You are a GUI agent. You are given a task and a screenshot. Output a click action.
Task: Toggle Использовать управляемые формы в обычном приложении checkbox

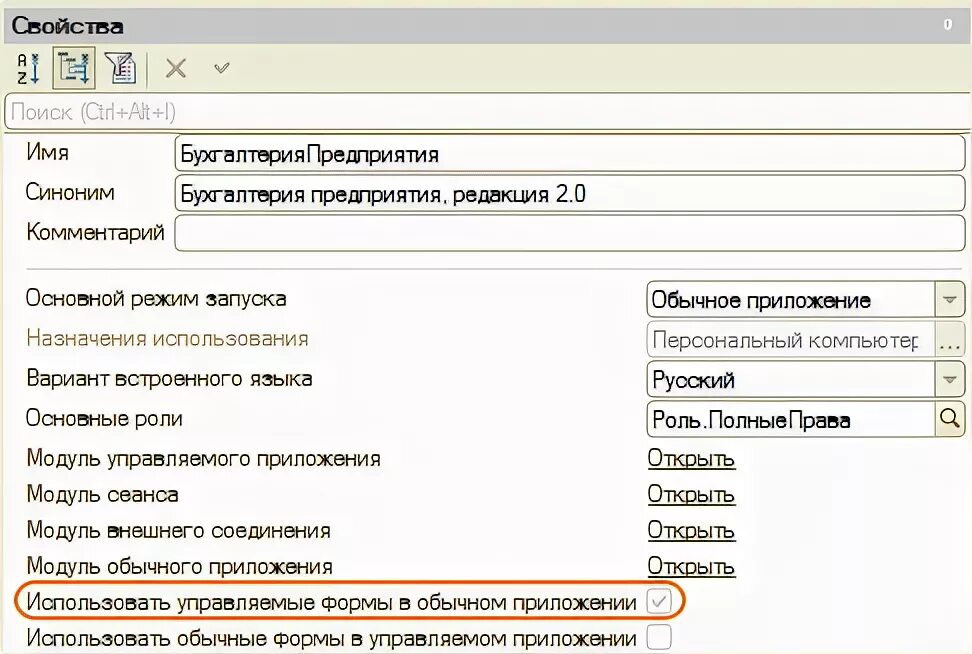click(658, 601)
